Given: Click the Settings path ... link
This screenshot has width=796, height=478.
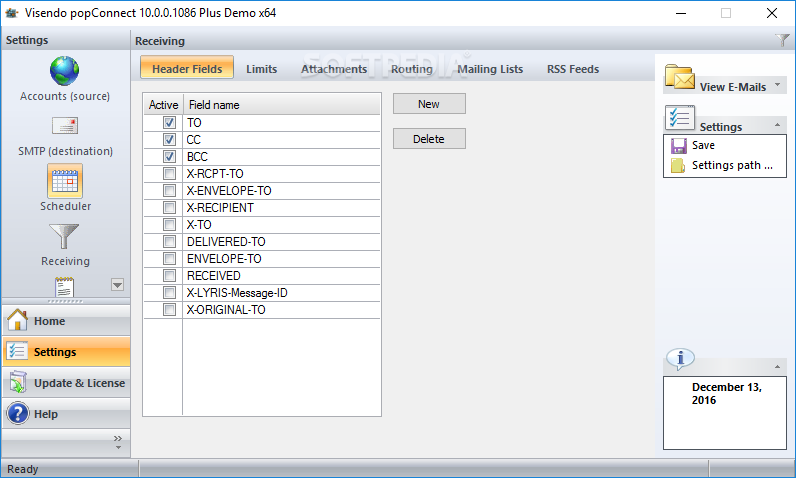Looking at the screenshot, I should [732, 165].
